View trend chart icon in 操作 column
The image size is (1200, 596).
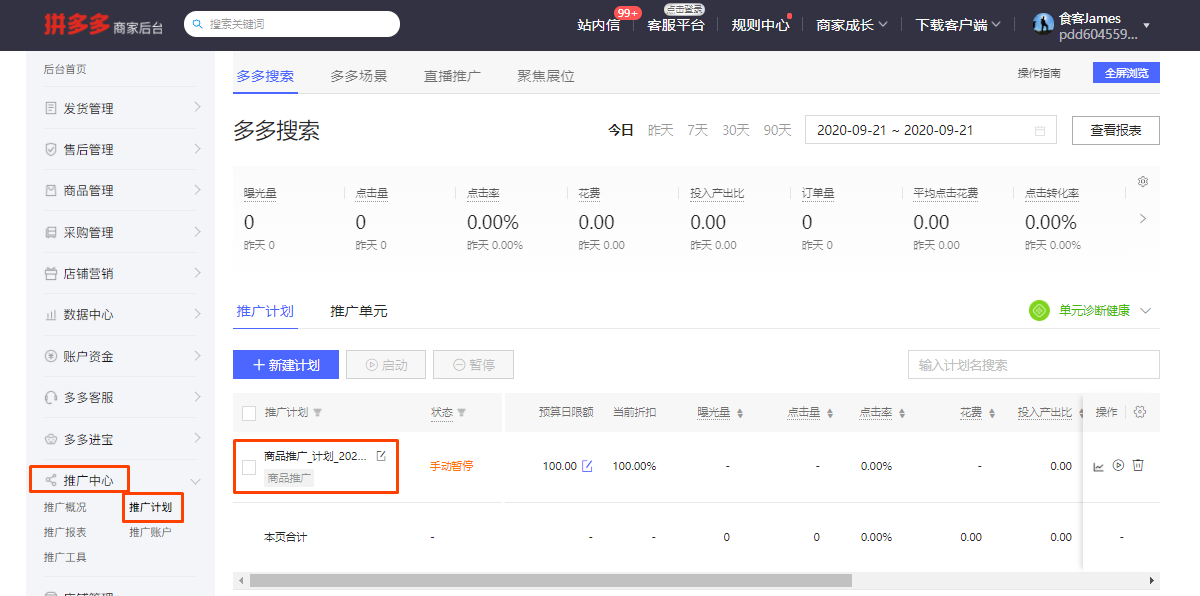[1099, 466]
